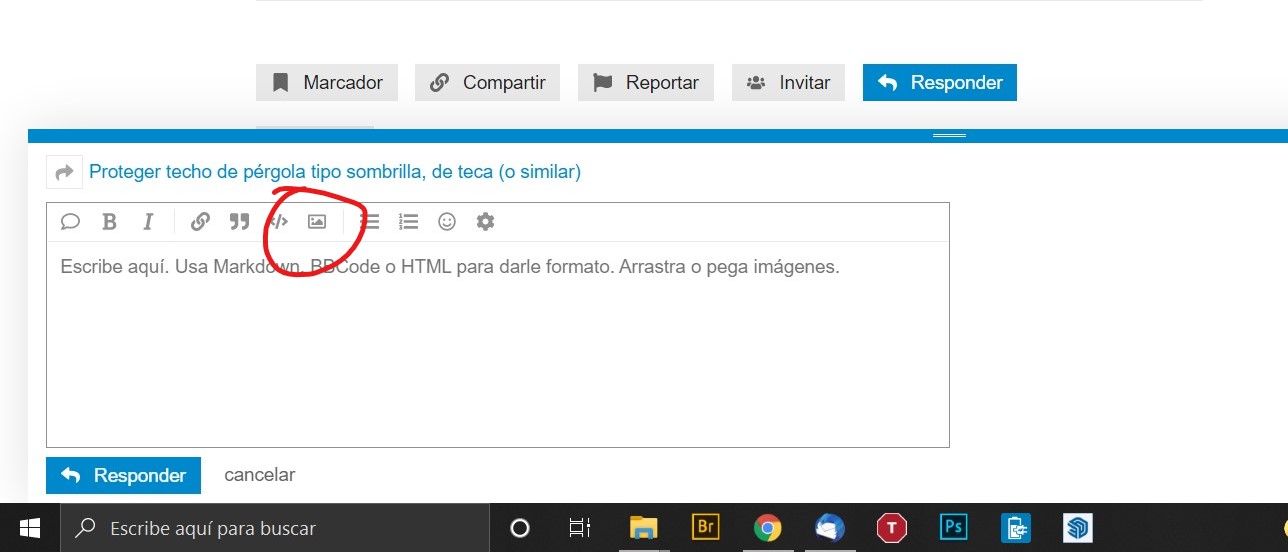
Task: Open File Explorer from the taskbar
Action: pos(643,528)
